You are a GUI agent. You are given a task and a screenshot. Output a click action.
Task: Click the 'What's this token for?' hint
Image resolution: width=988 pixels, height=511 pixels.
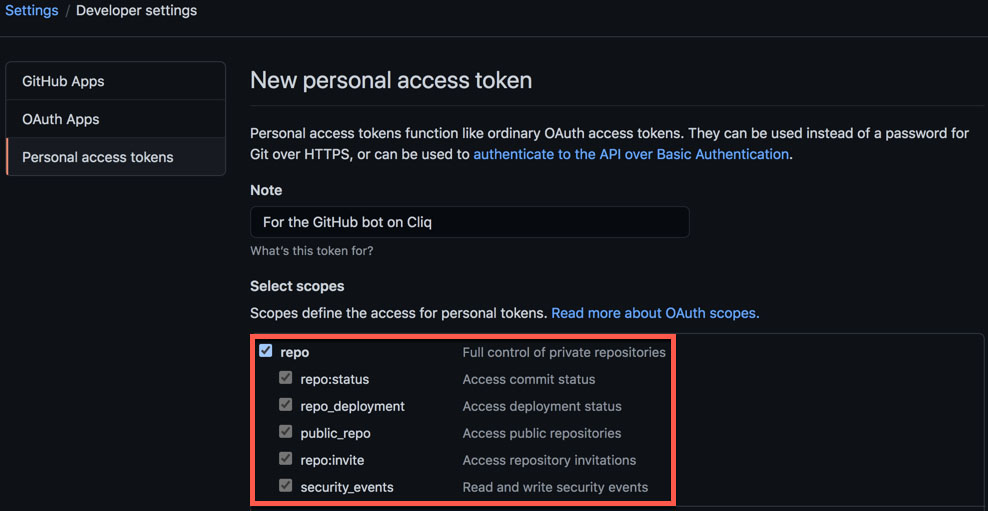tap(311, 251)
